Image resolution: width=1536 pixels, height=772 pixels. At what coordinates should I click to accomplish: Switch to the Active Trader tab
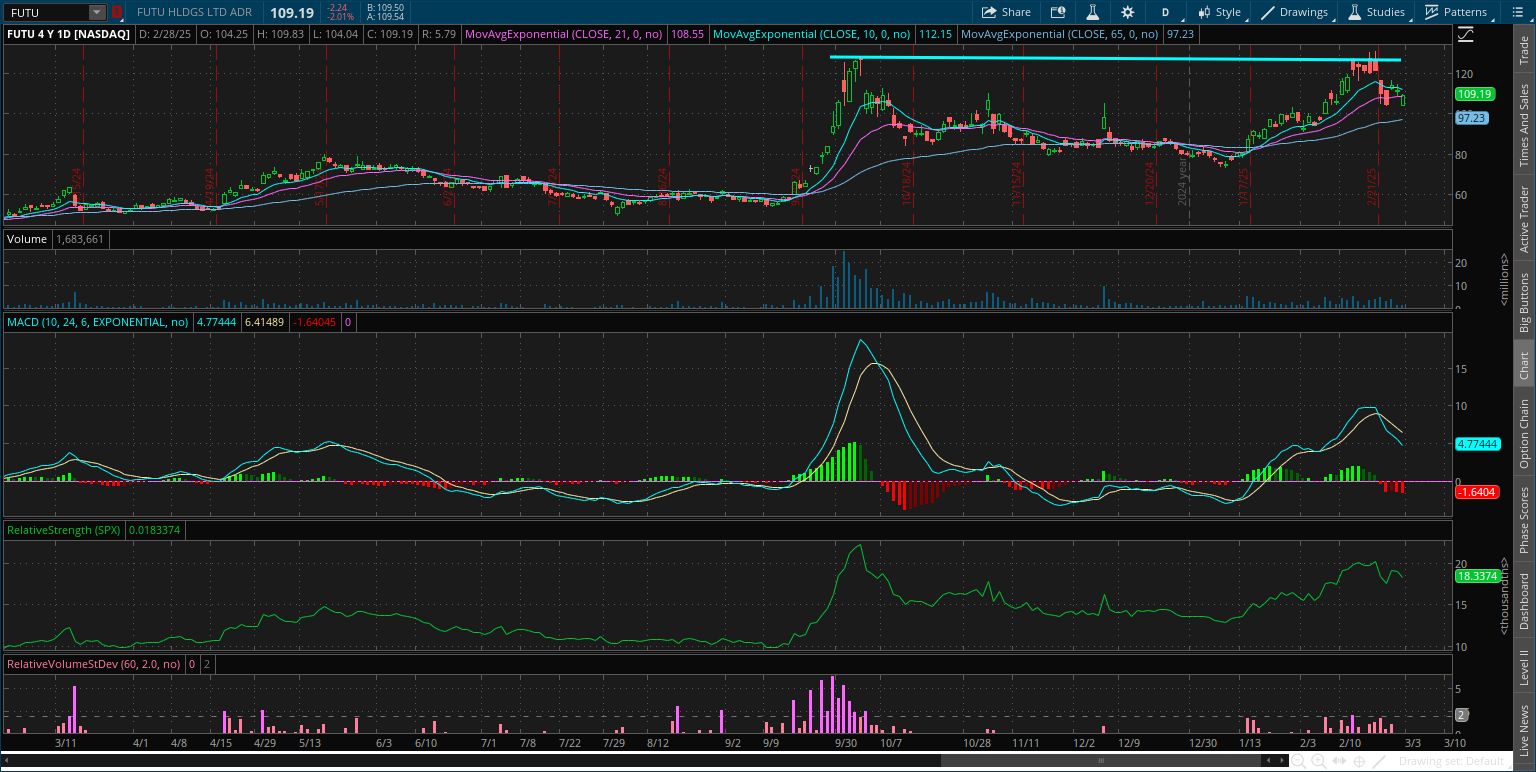[1524, 219]
